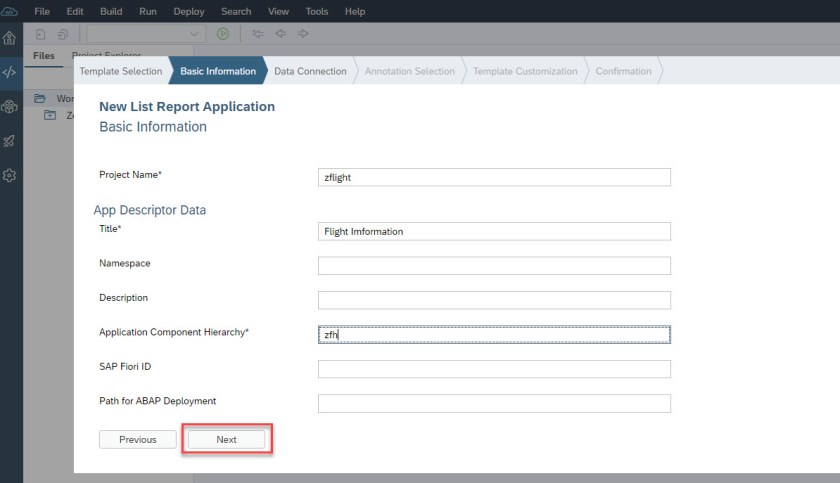Click the Namespace input field

click(494, 265)
